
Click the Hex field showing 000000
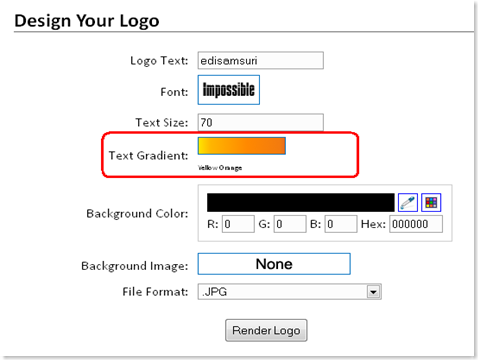(416, 224)
